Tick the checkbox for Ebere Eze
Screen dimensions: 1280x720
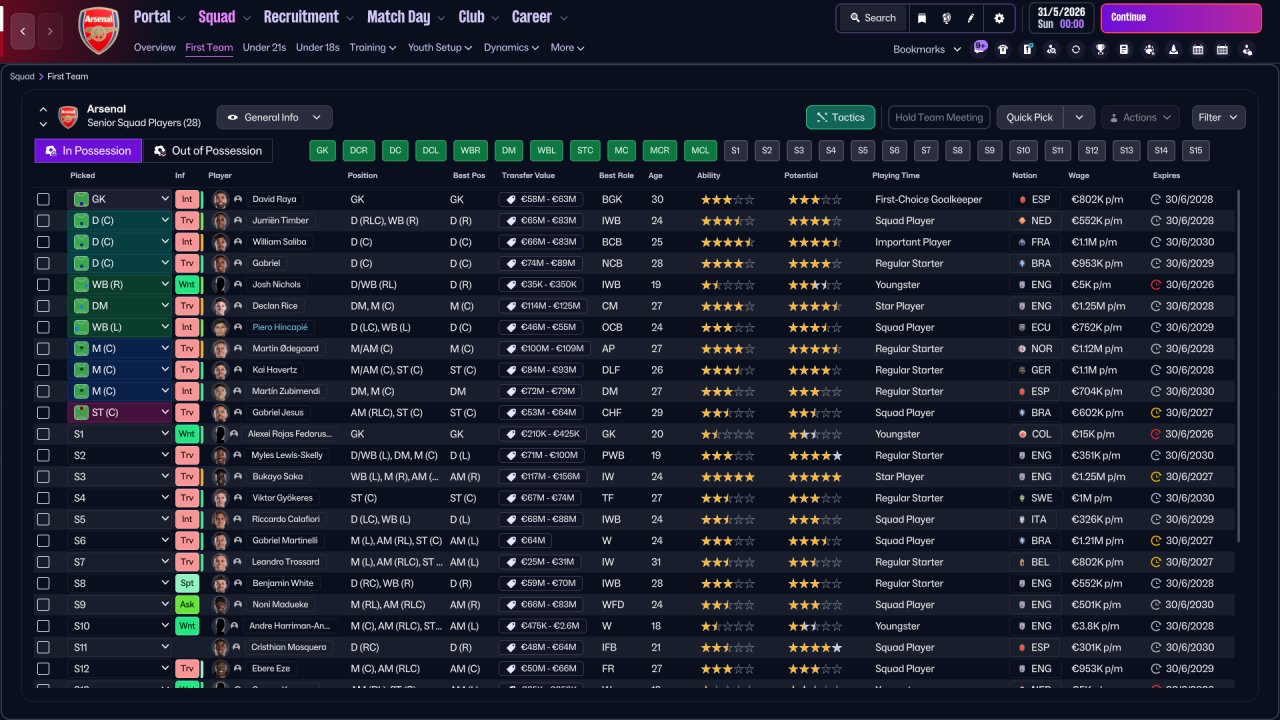pyautogui.click(x=43, y=669)
